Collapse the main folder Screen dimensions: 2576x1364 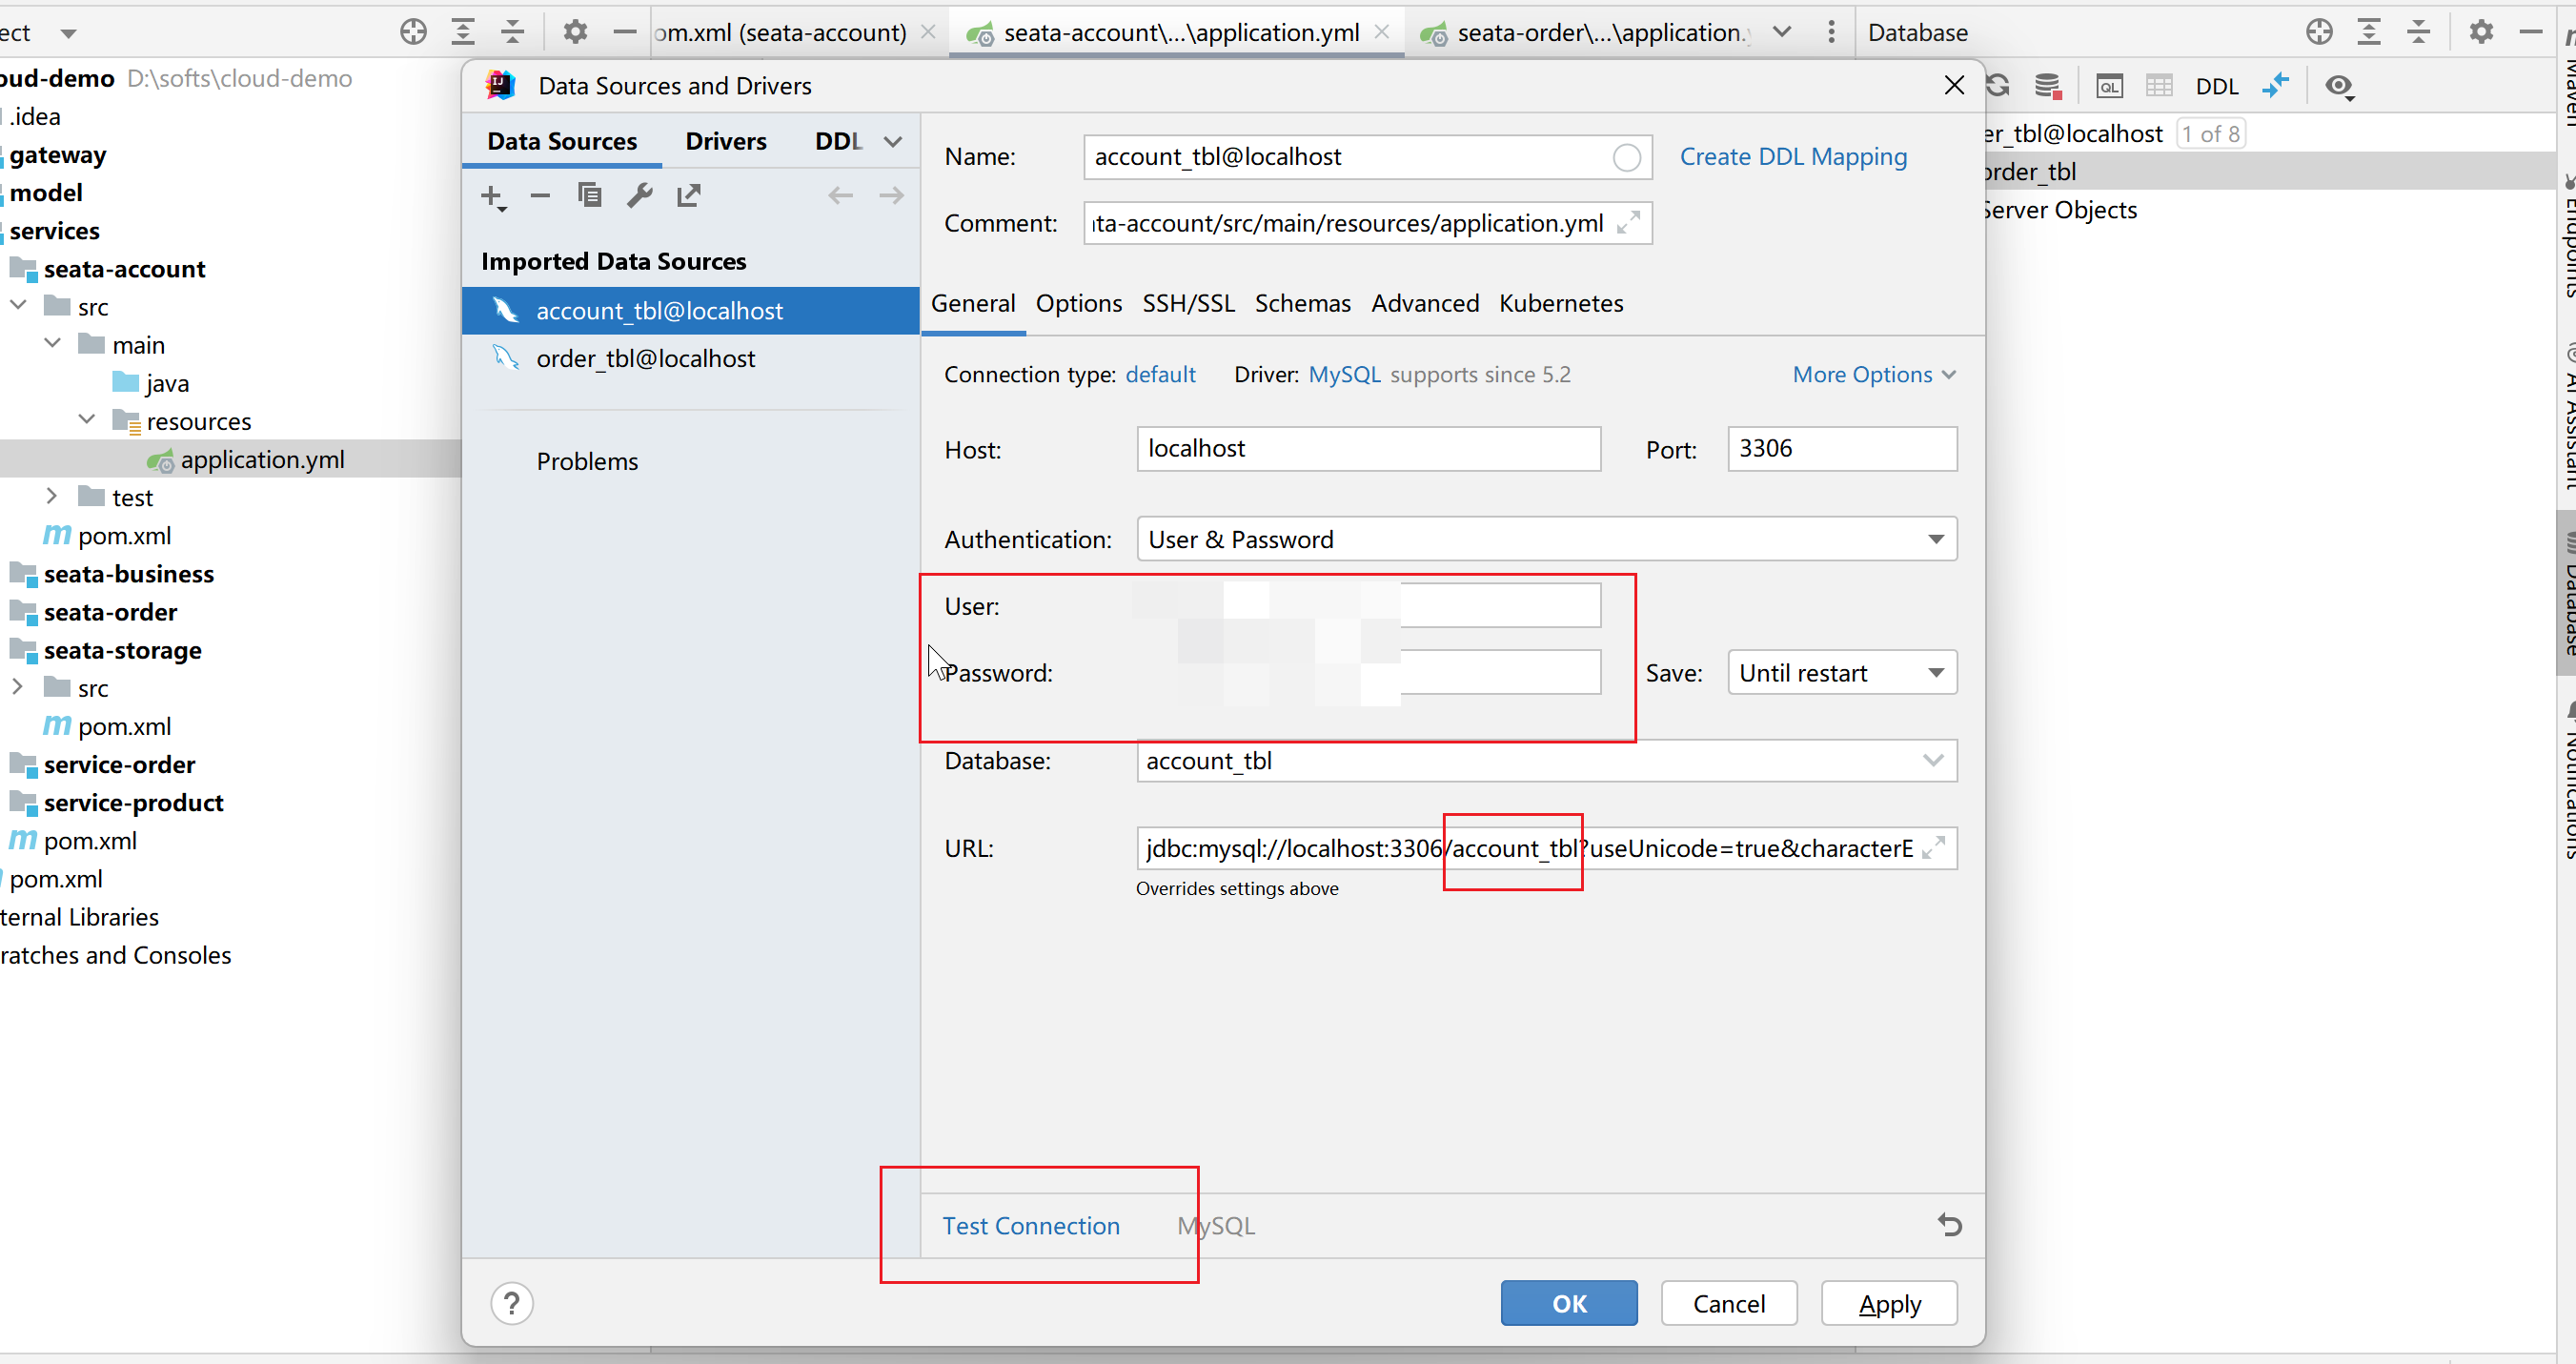click(x=53, y=344)
